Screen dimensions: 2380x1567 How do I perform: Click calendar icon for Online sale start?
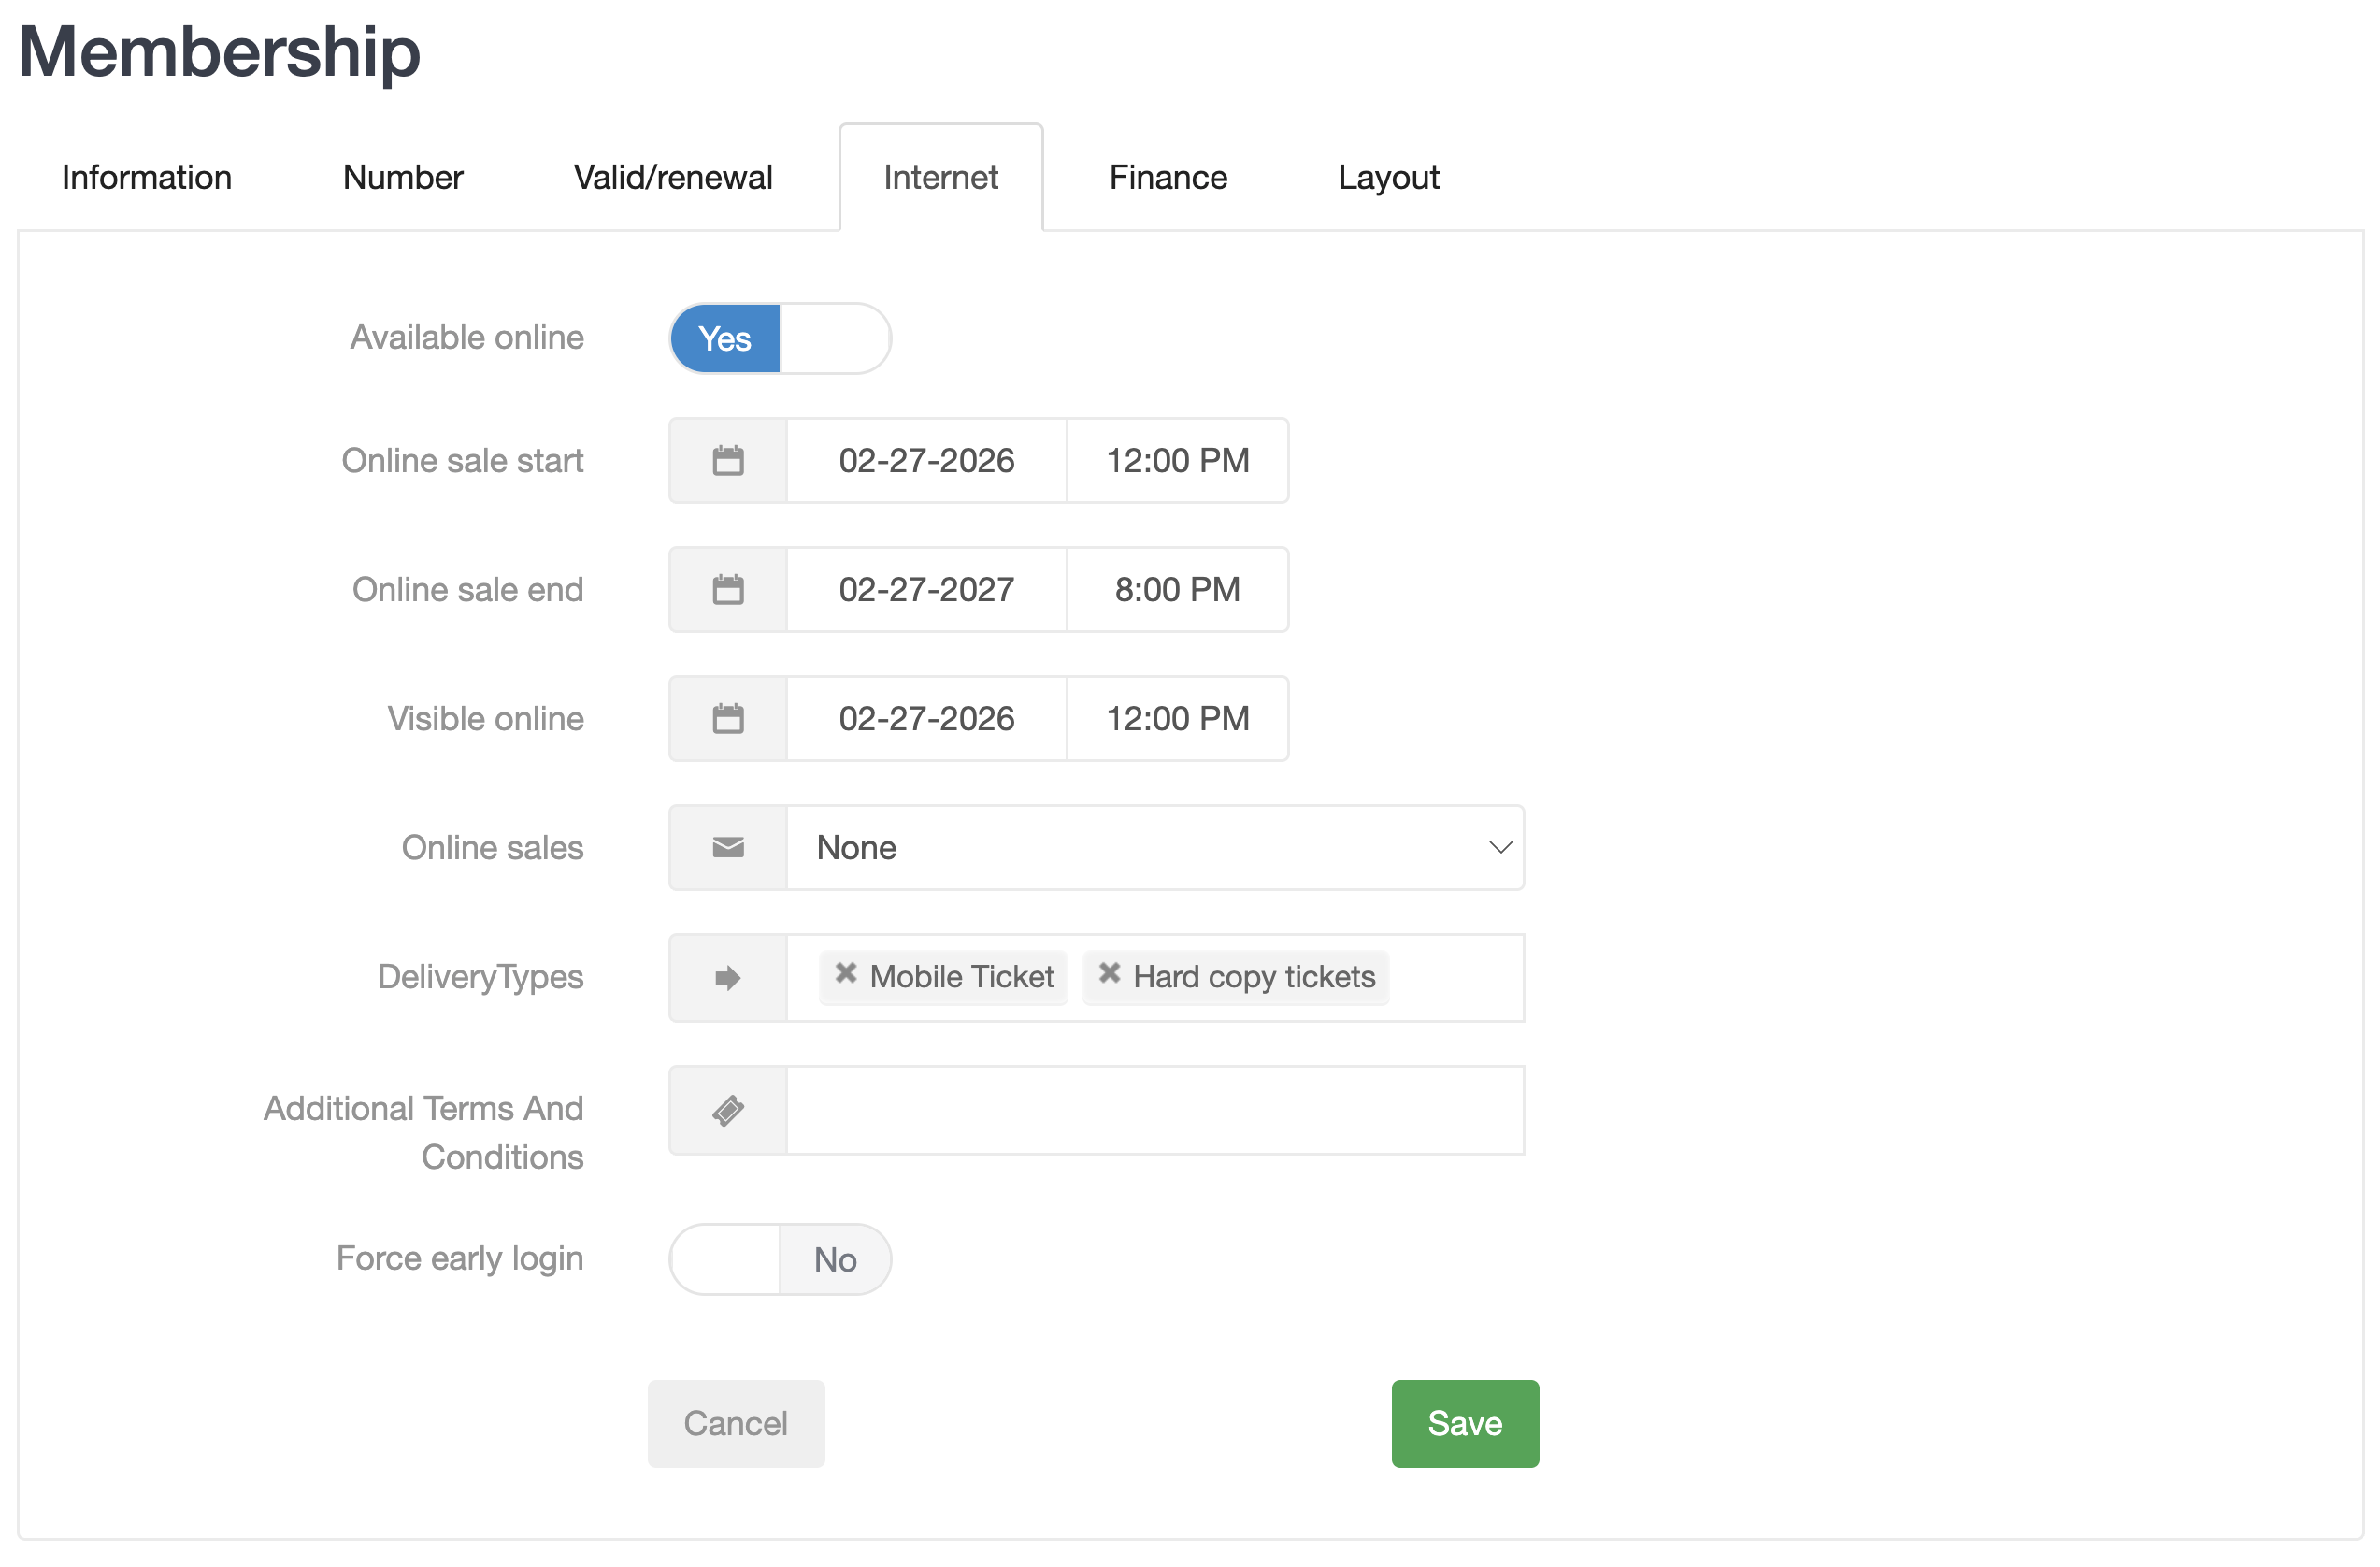pos(727,461)
